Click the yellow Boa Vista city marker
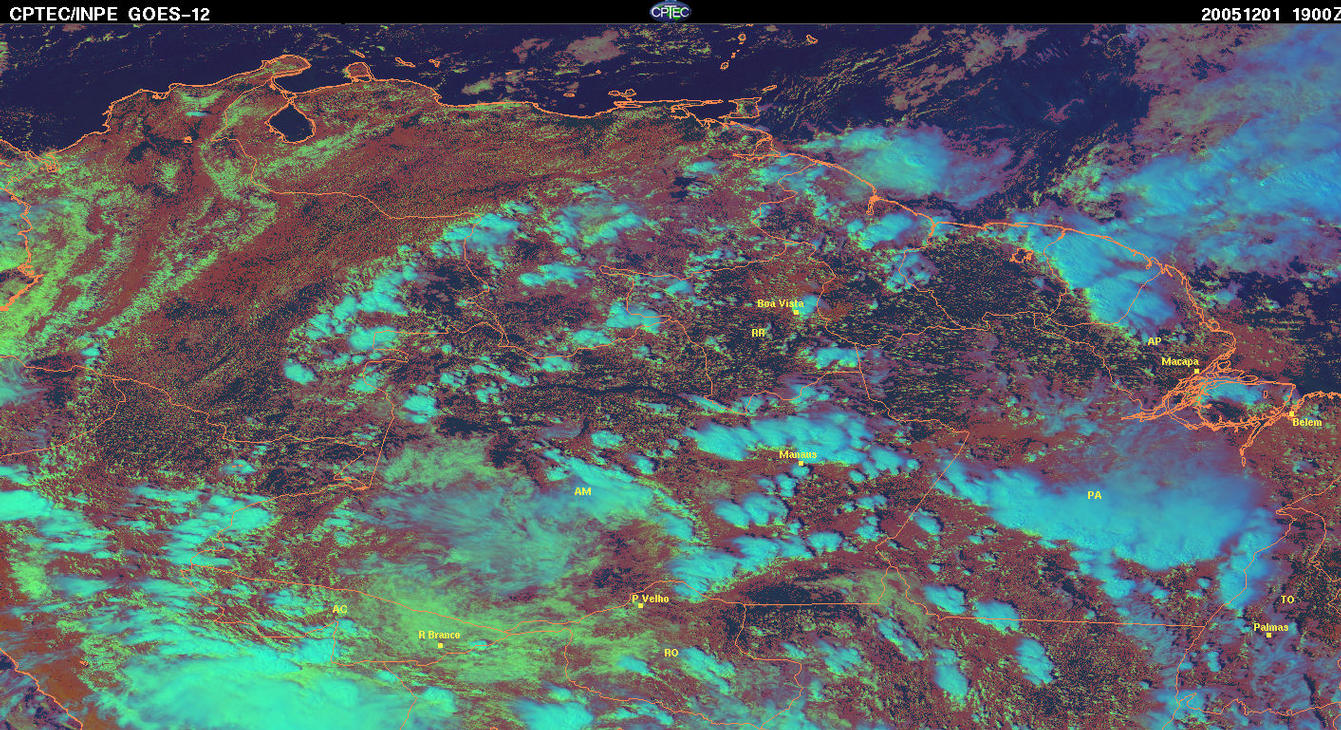Viewport: 1341px width, 730px height. (796, 312)
